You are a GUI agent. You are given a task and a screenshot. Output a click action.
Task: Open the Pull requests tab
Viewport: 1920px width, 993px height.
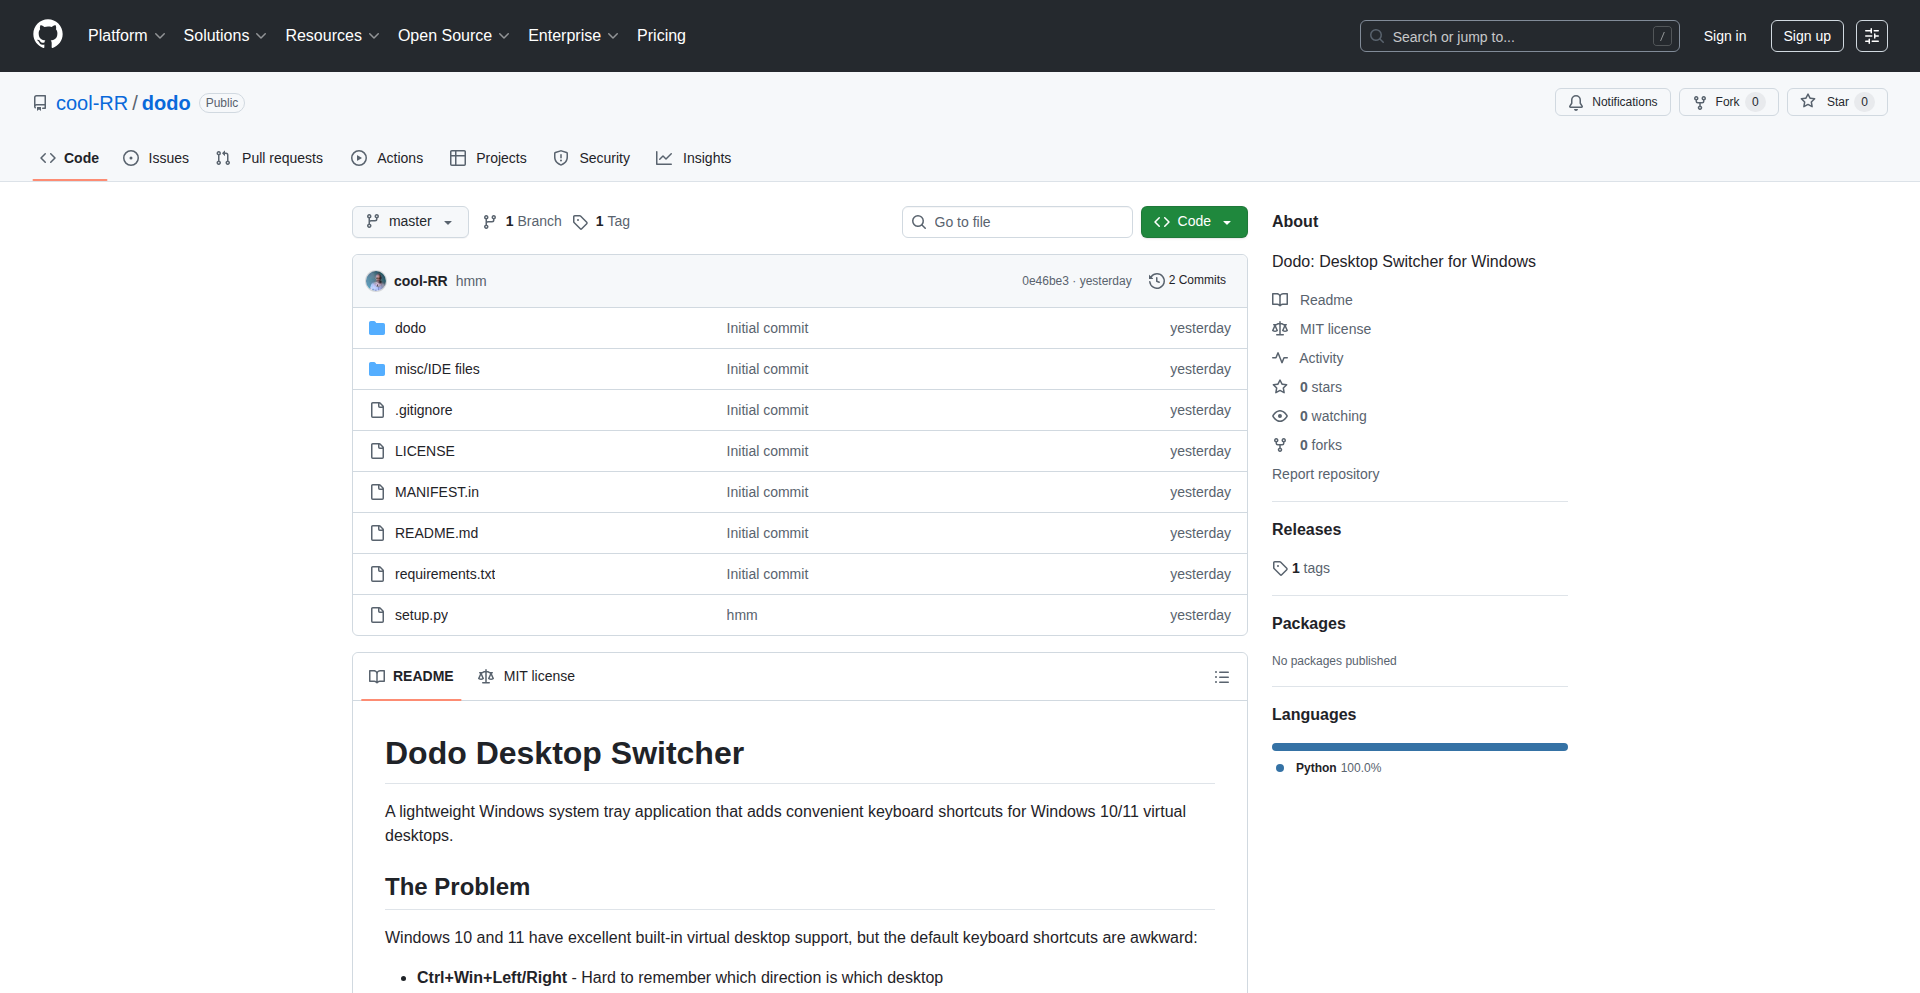(269, 158)
